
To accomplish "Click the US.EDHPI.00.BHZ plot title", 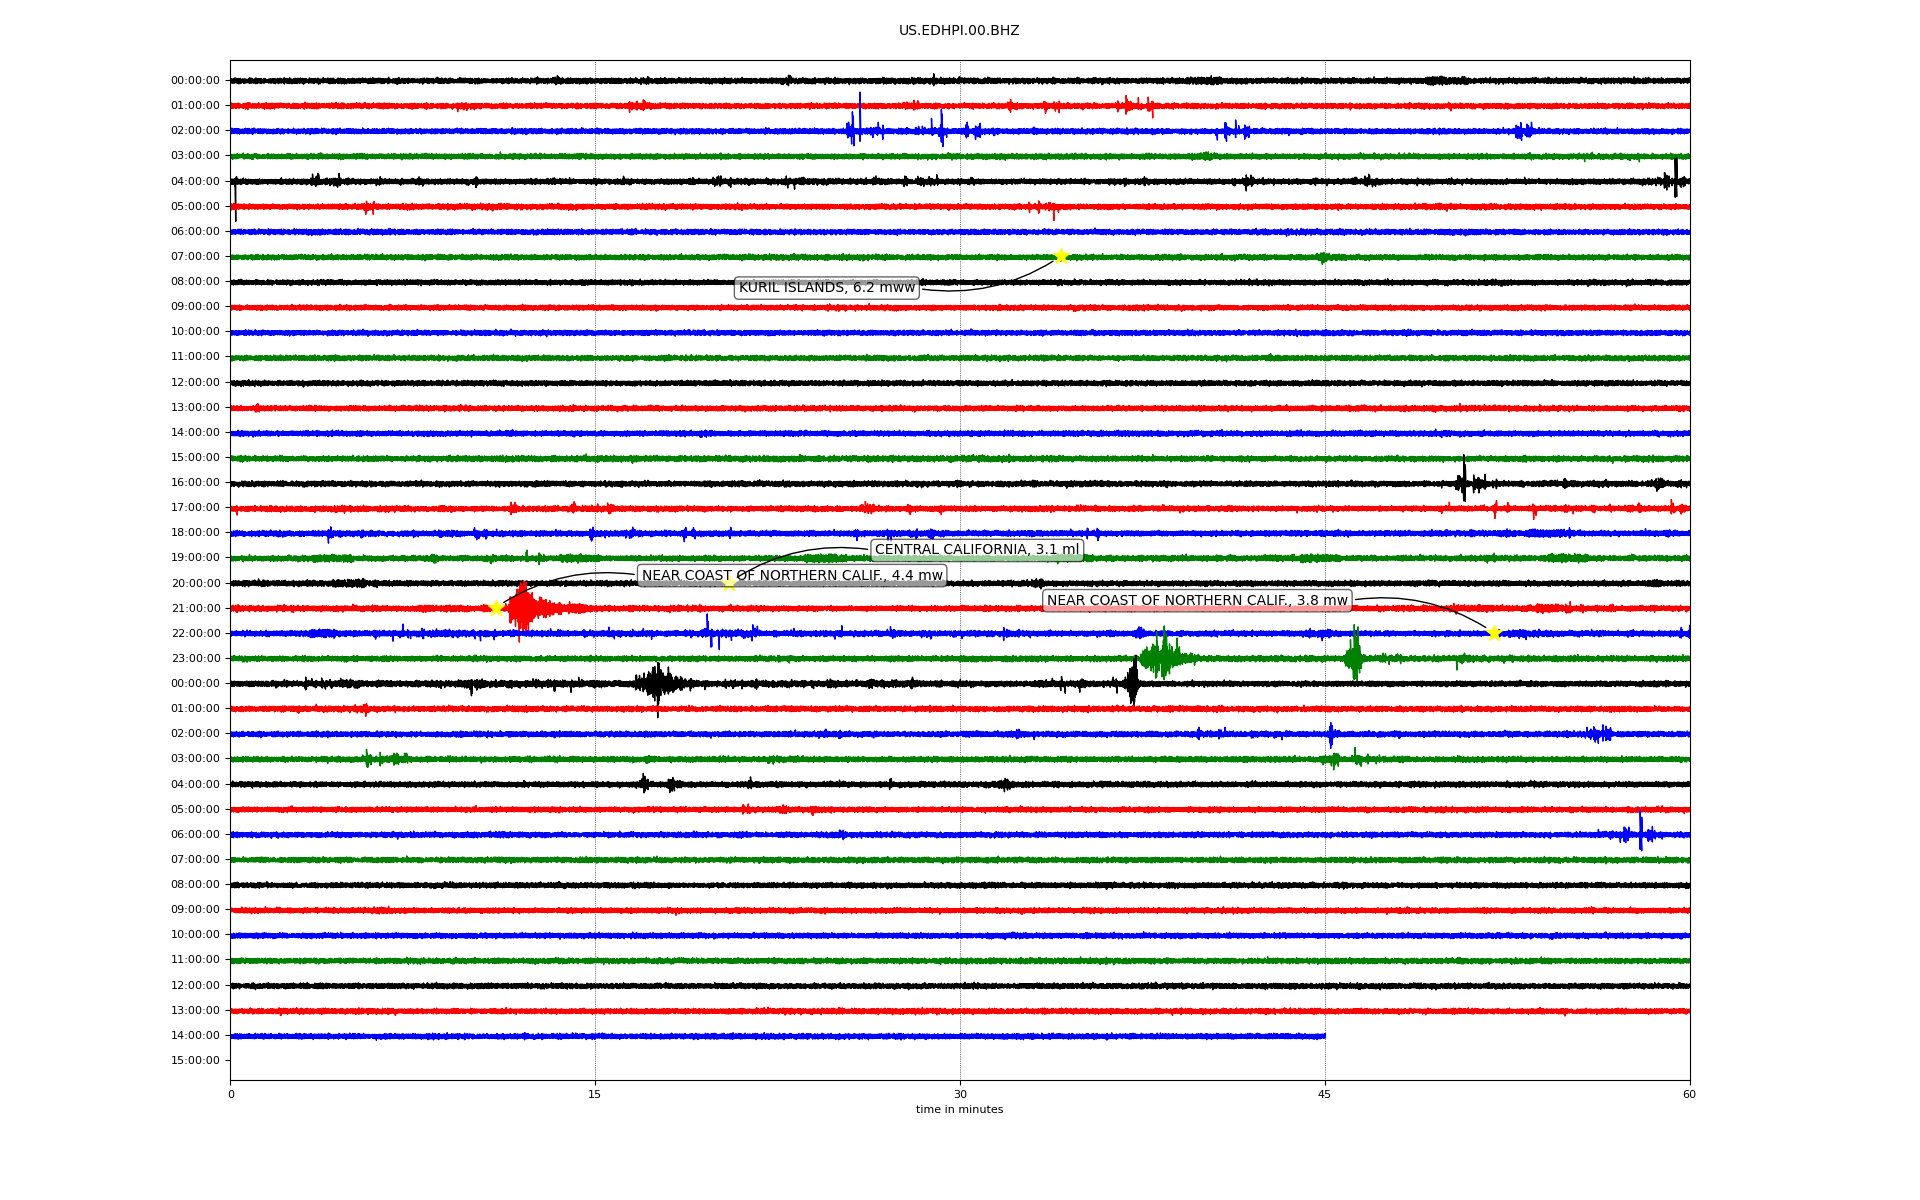I will [x=958, y=31].
